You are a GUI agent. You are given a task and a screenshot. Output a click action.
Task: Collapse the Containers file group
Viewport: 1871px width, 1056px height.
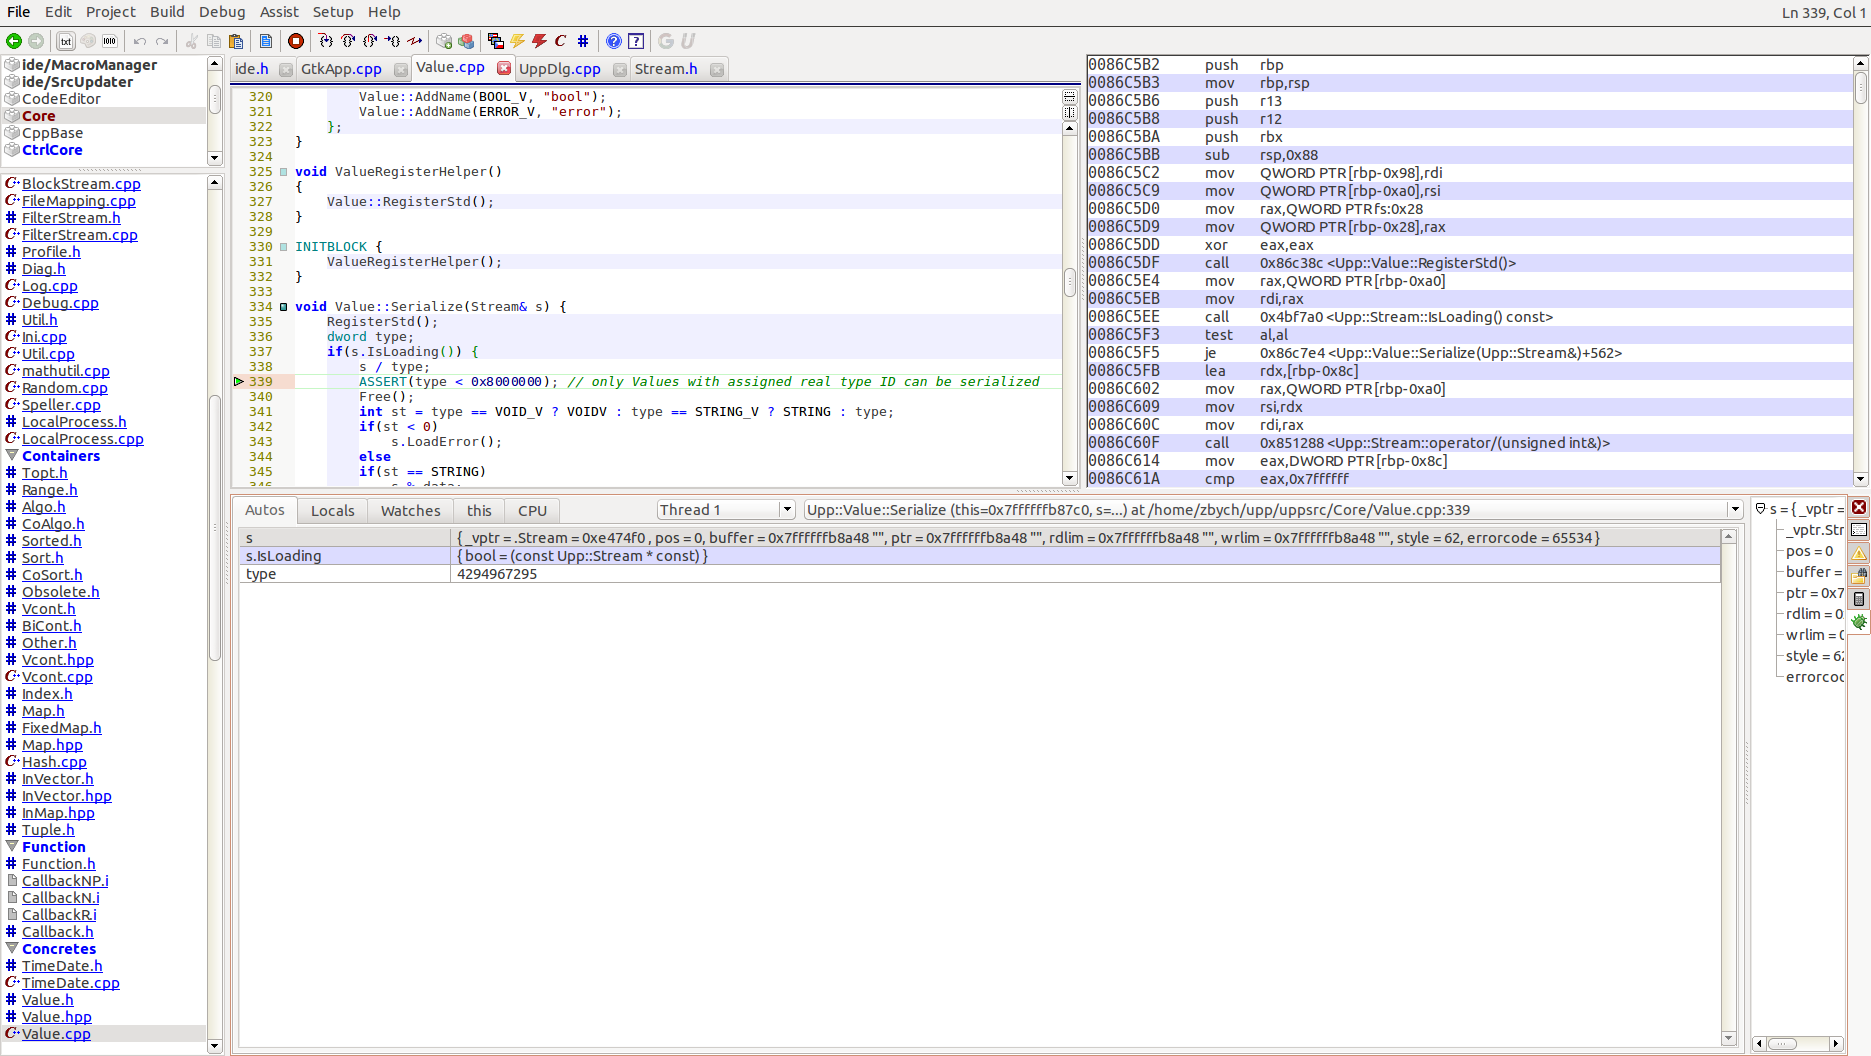tap(12, 456)
